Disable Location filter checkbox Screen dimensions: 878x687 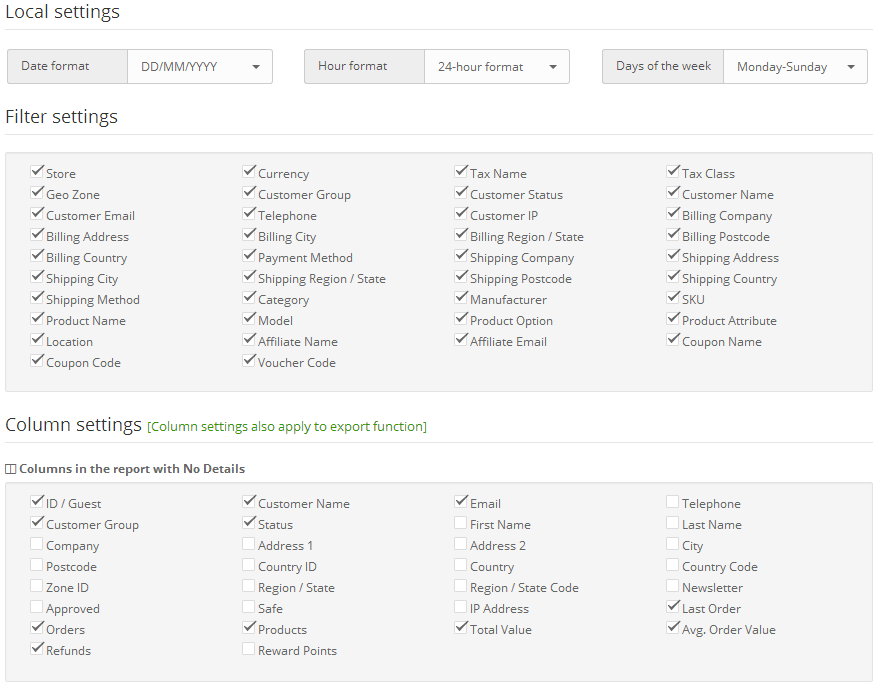pos(37,339)
